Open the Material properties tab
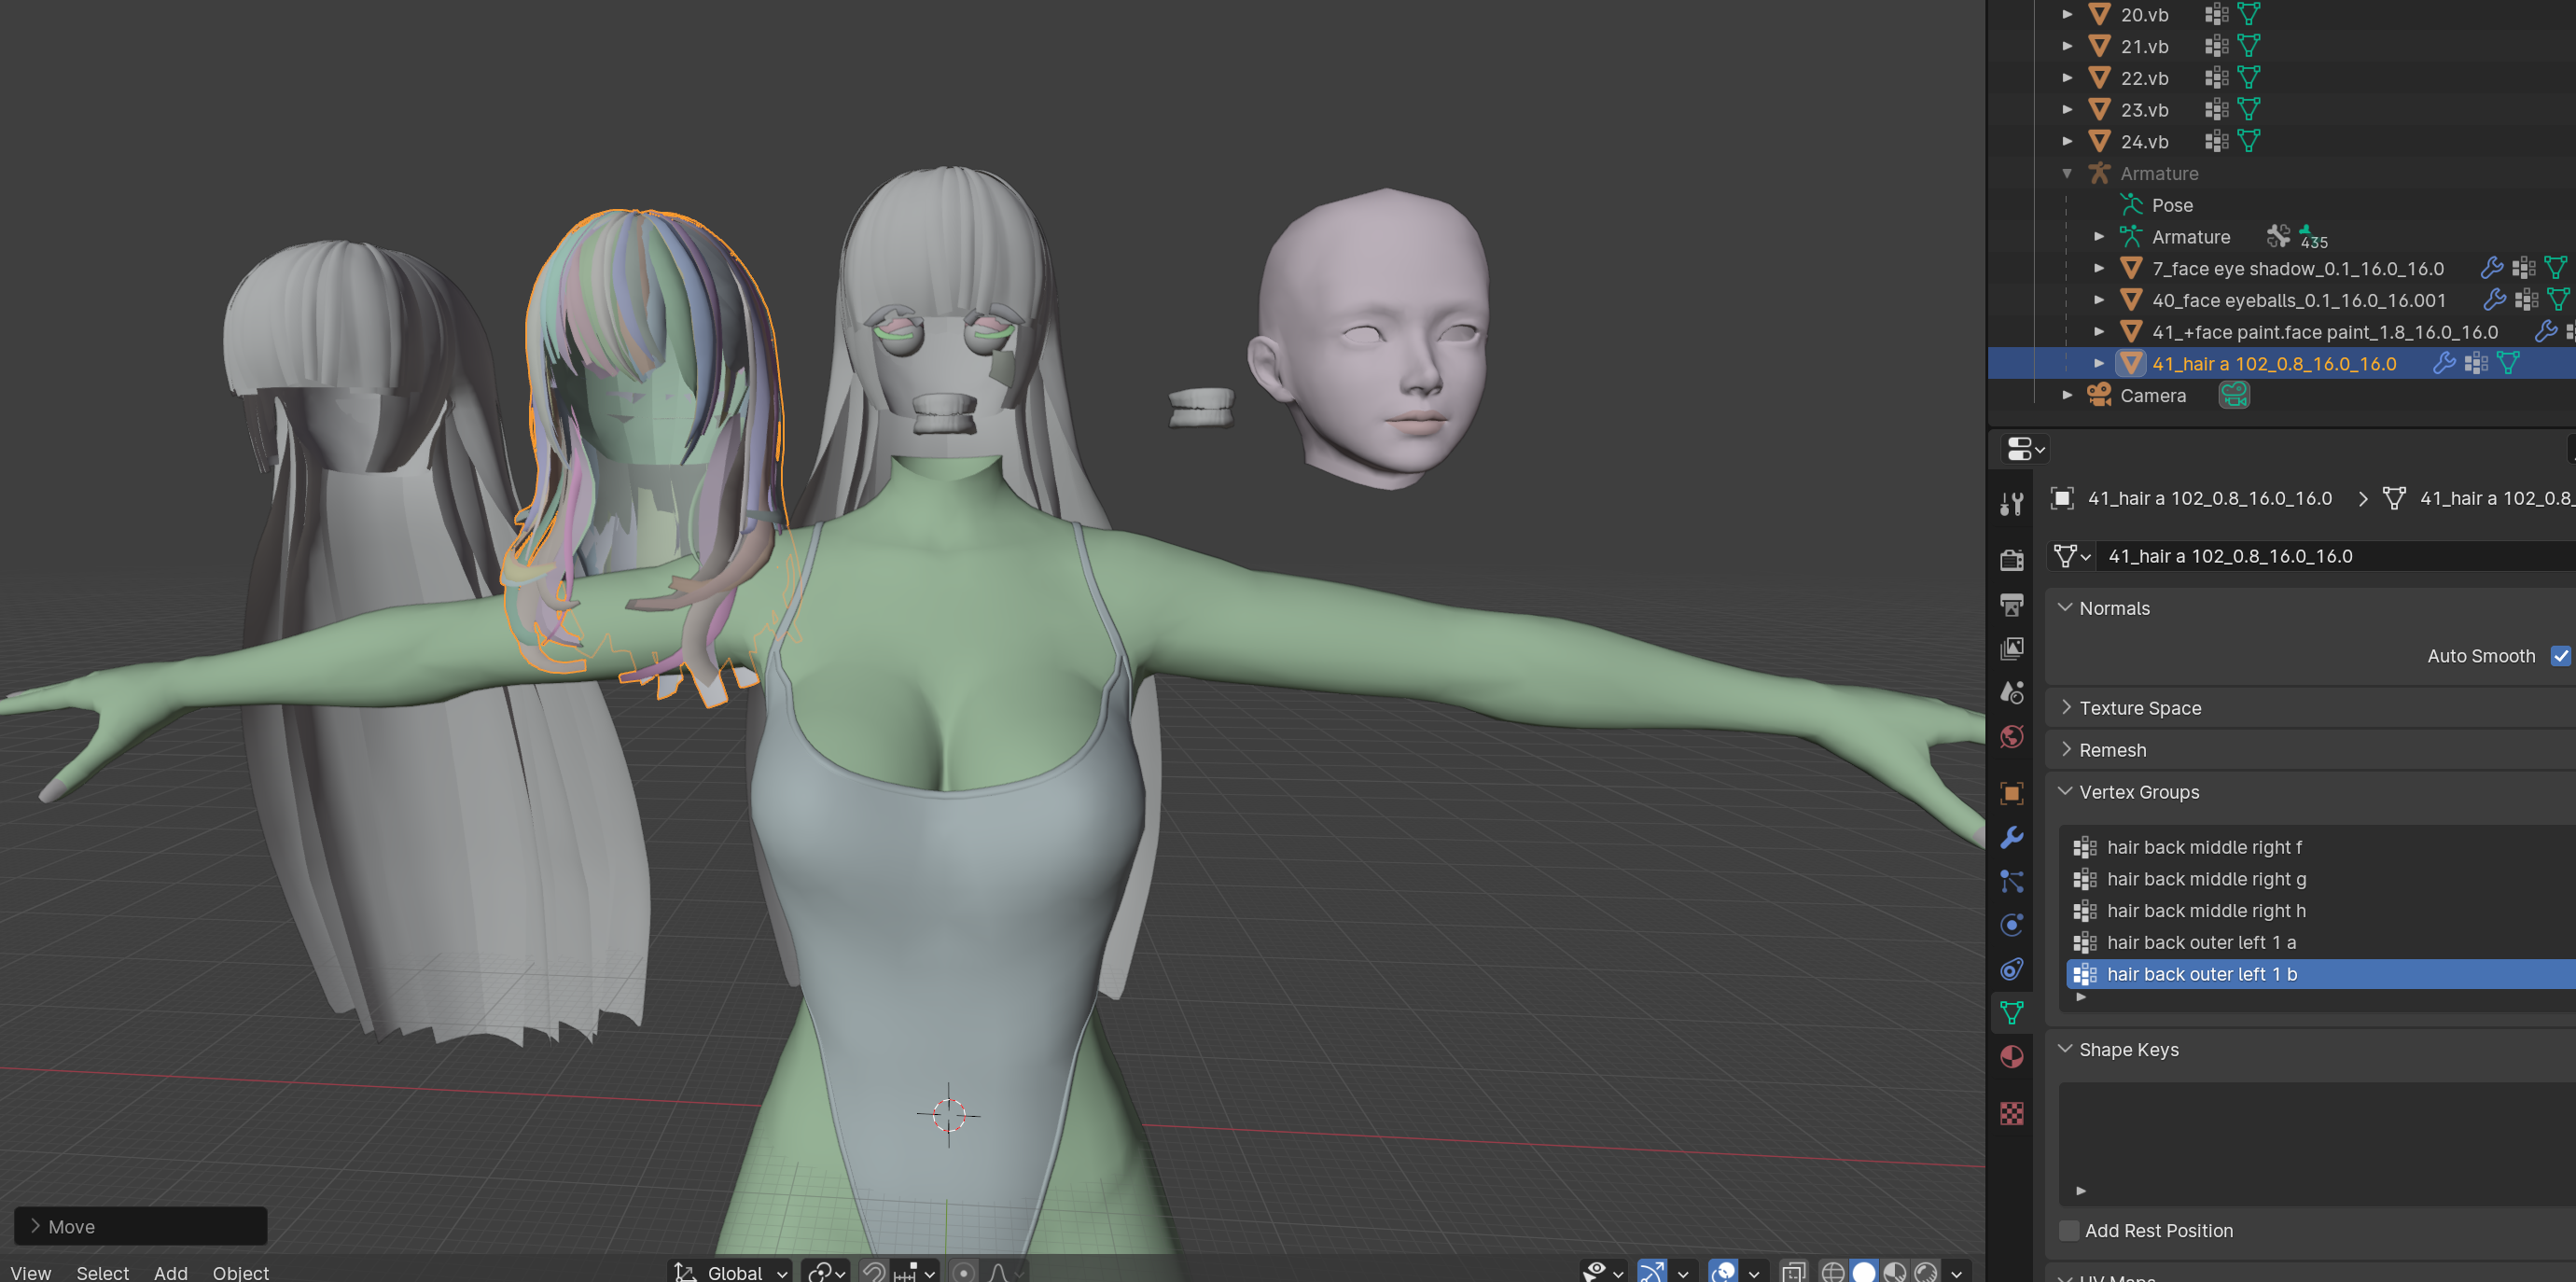 tap(2012, 1058)
